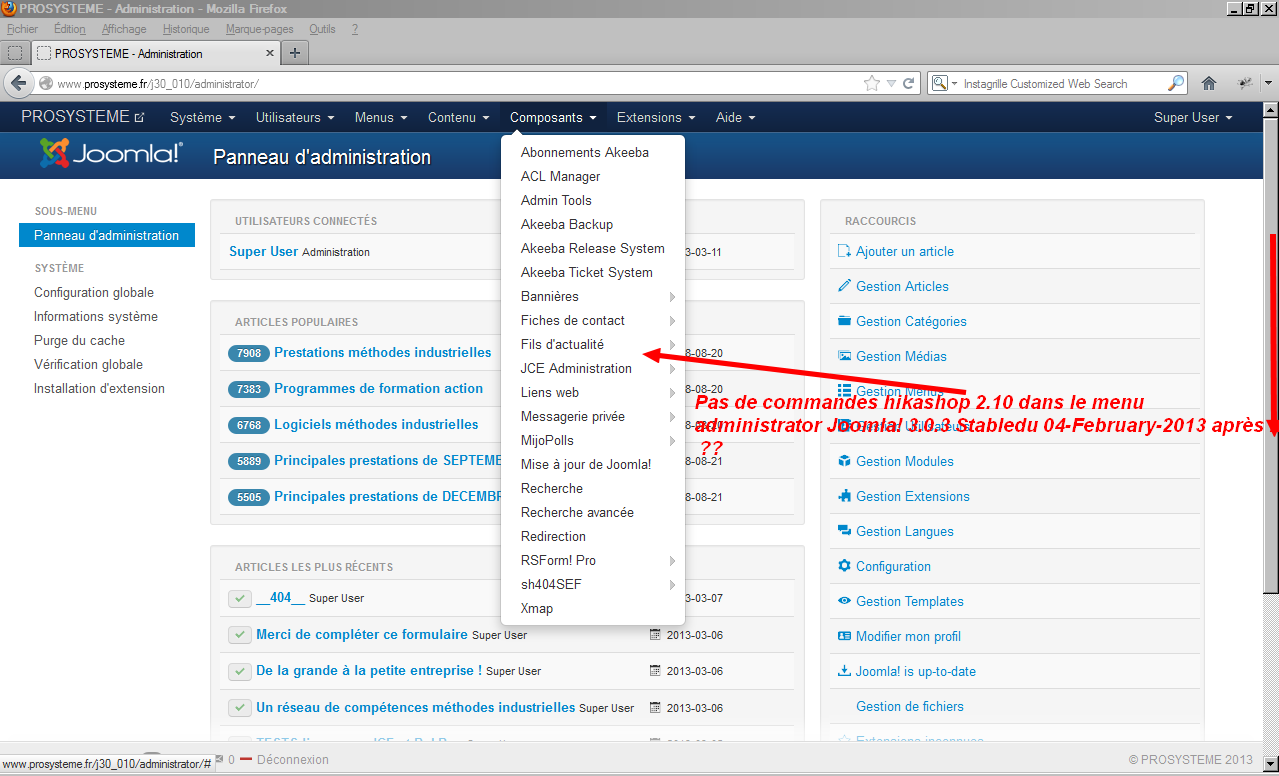1279x776 pixels.
Task: Click the Configuration gear icon
Action: pyautogui.click(x=844, y=566)
